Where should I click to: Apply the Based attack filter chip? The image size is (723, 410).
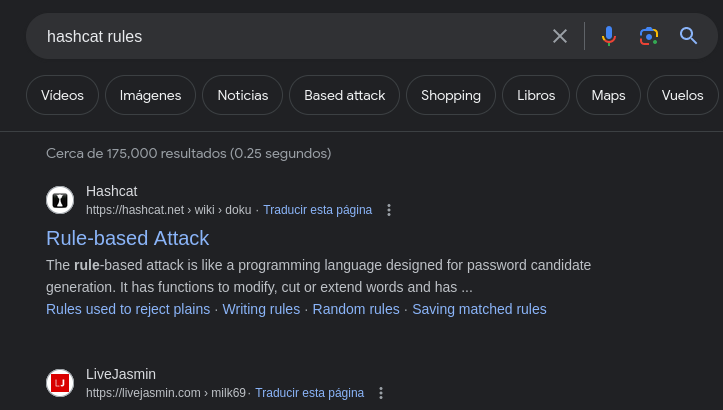[x=344, y=96]
